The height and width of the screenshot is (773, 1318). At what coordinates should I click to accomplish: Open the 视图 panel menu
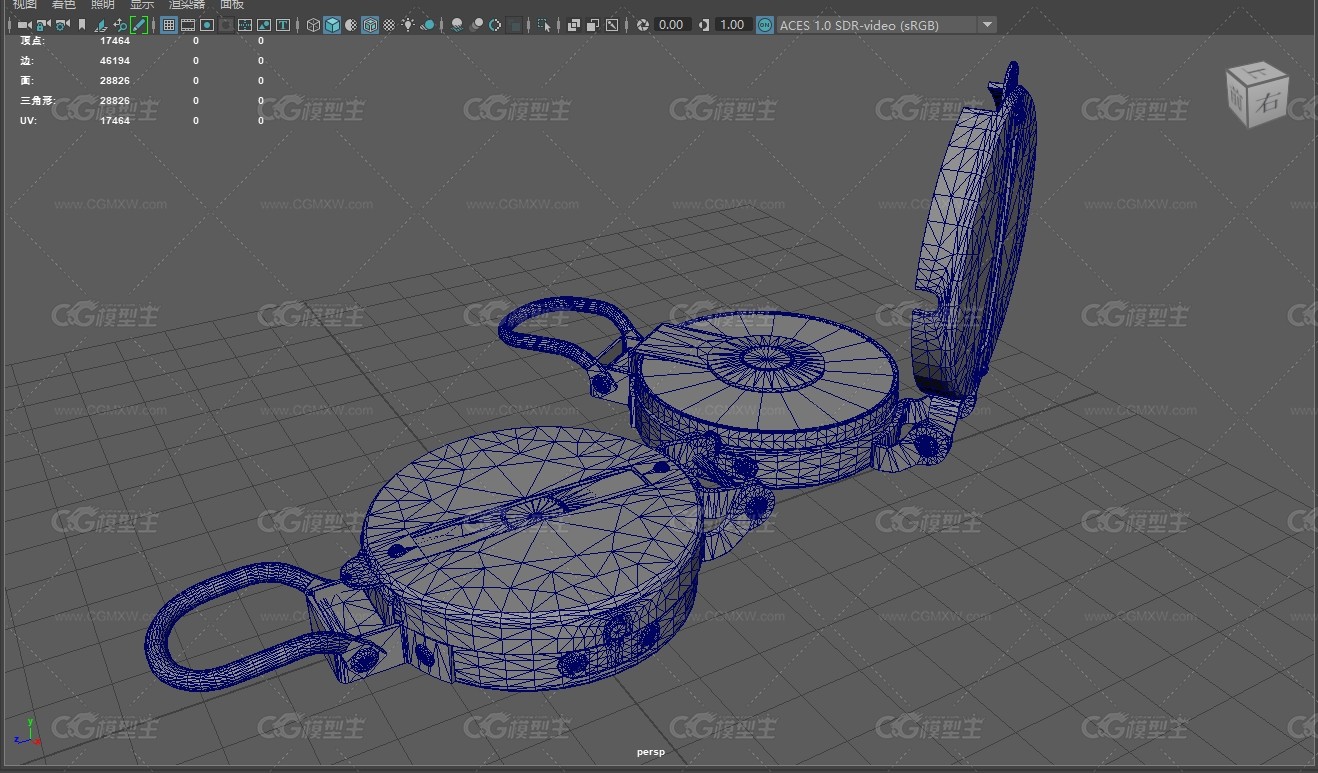[x=24, y=4]
